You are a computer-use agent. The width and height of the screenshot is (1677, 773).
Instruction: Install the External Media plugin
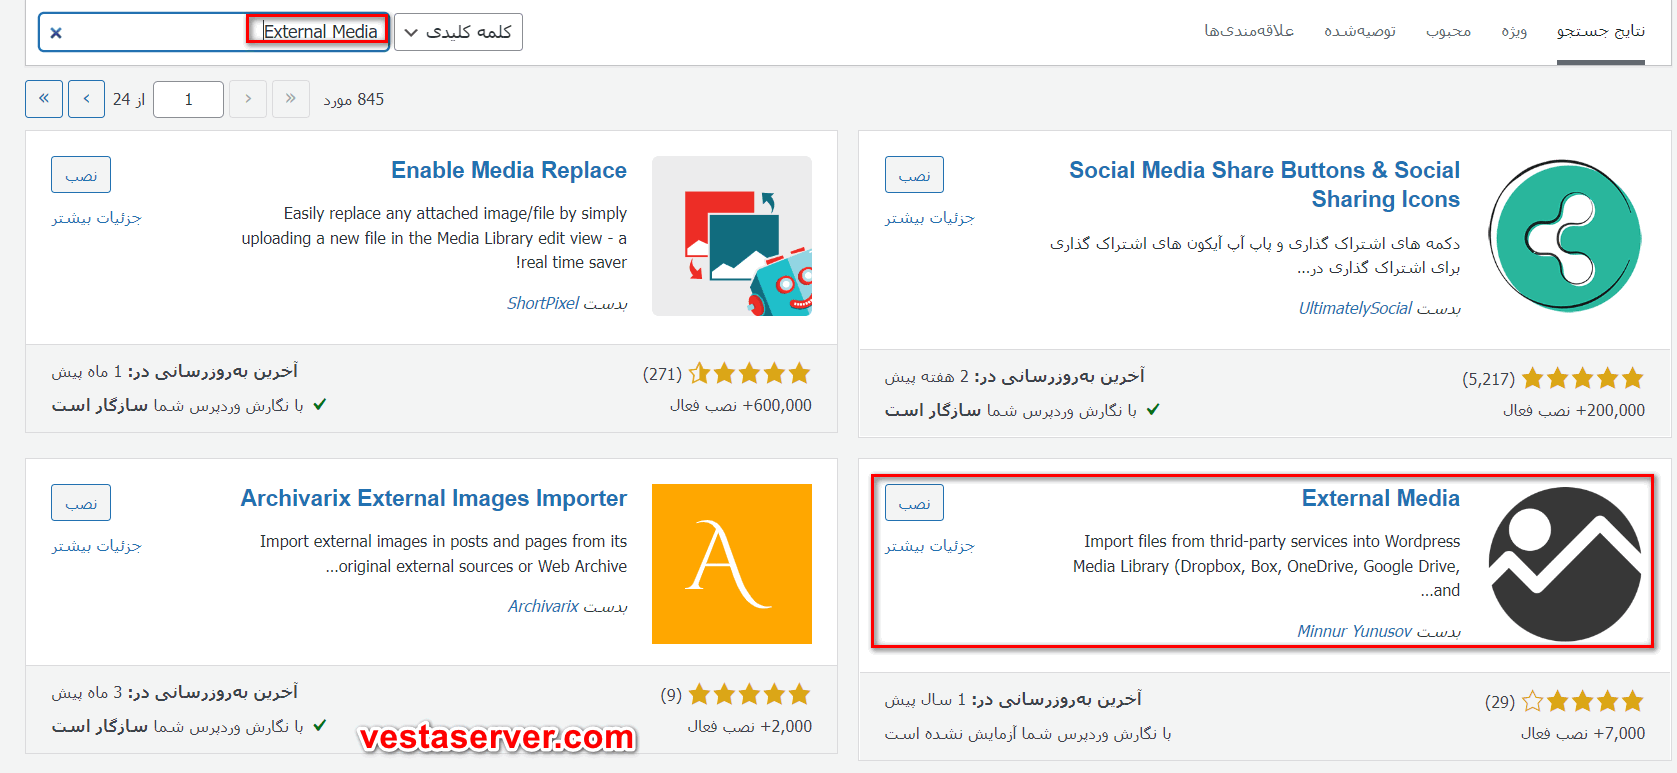914,503
